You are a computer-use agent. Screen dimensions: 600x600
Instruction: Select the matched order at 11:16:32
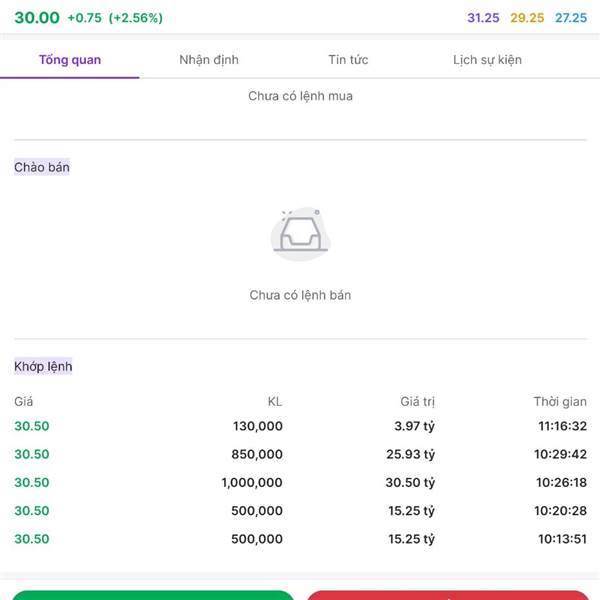300,426
